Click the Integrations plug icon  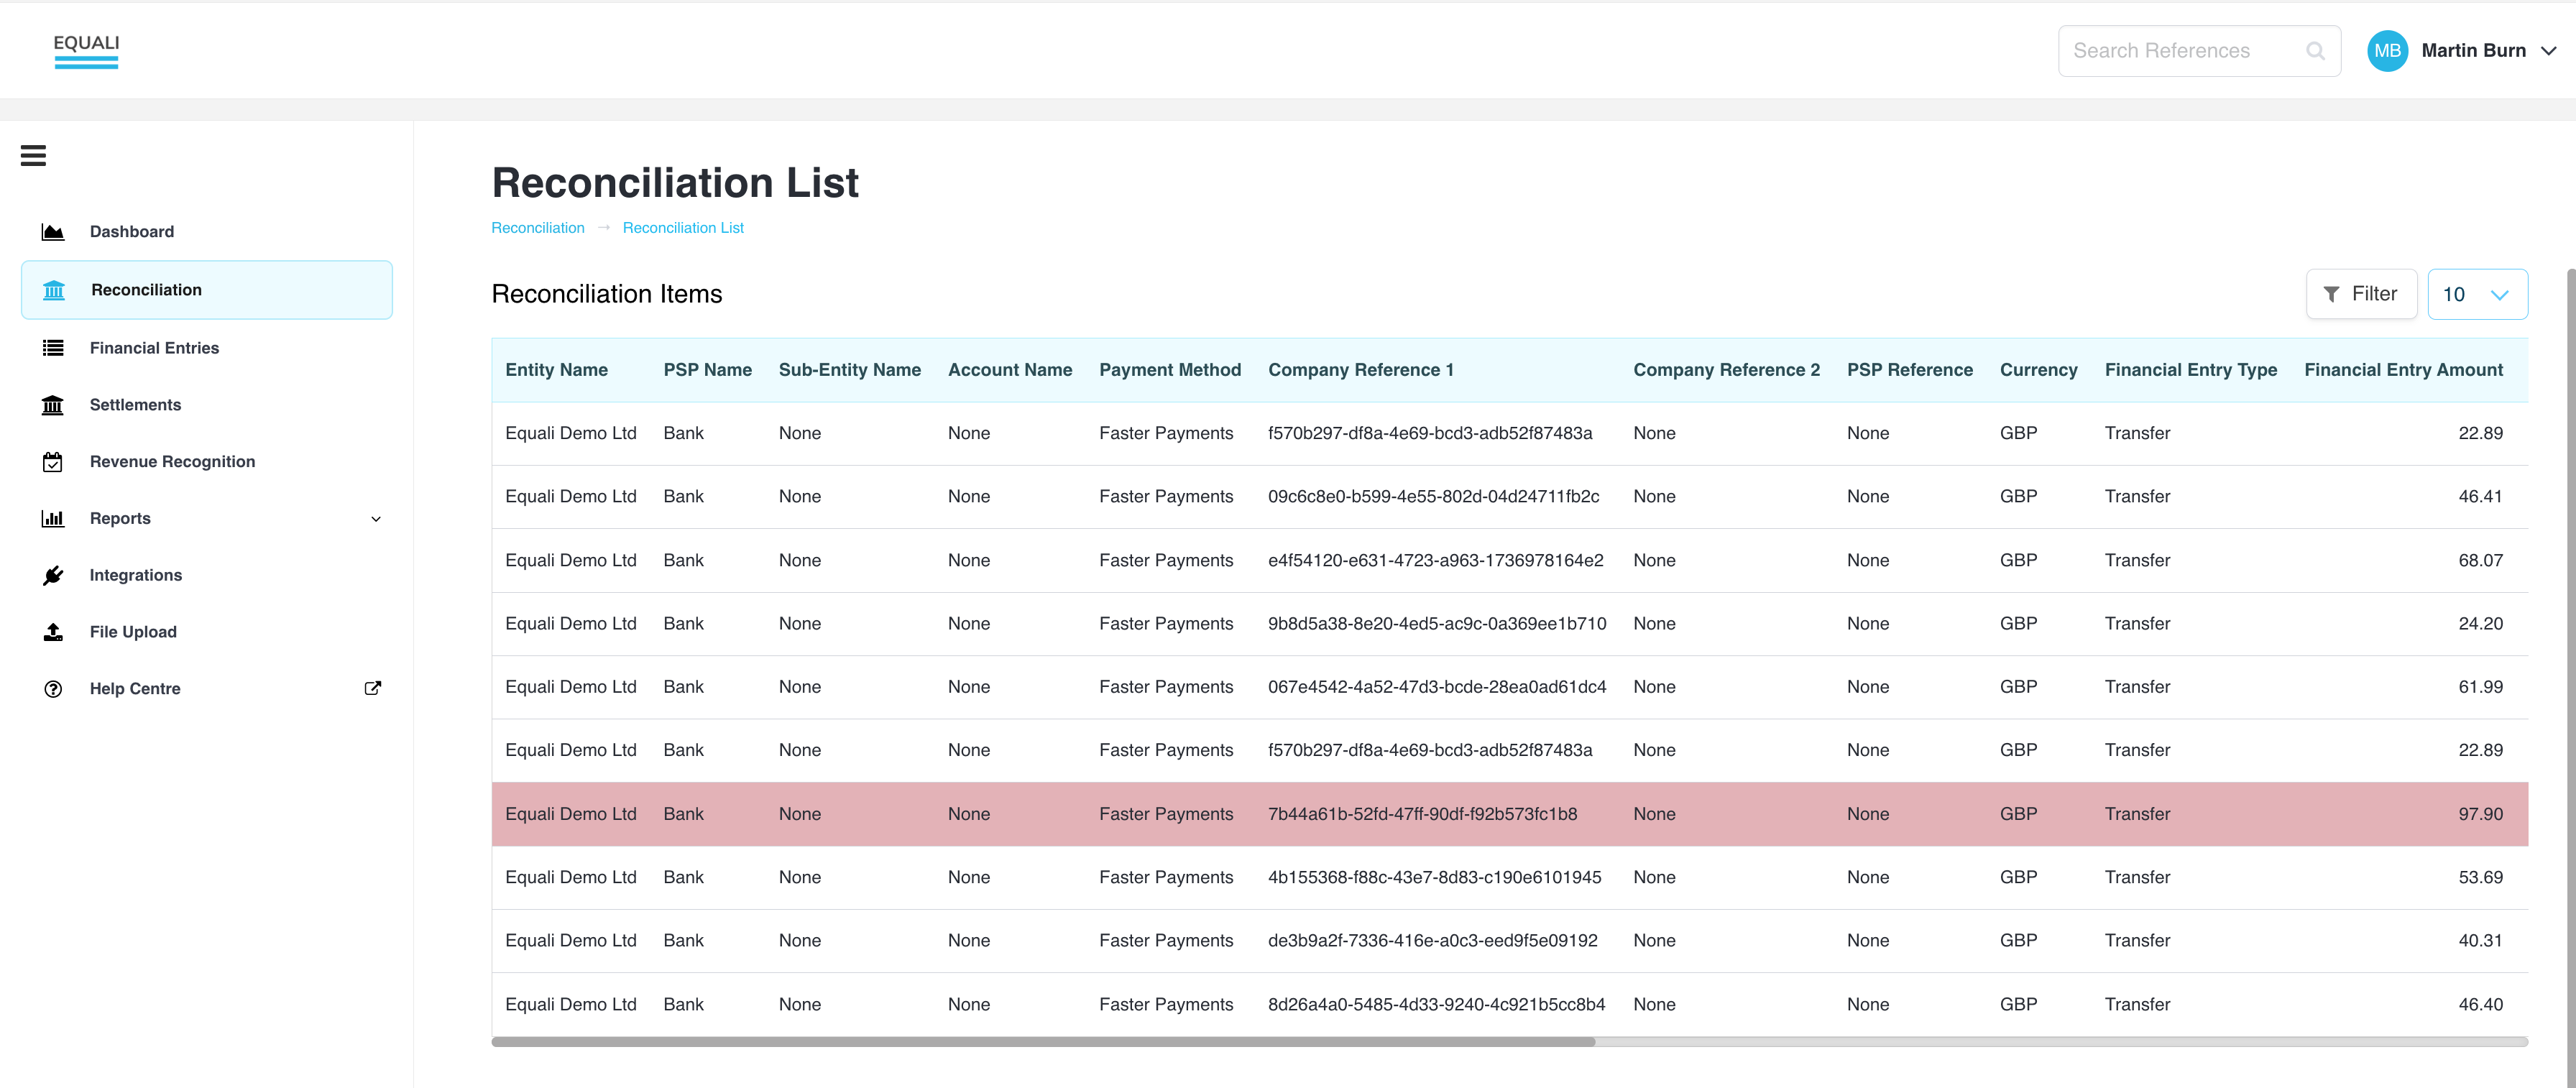(x=53, y=575)
